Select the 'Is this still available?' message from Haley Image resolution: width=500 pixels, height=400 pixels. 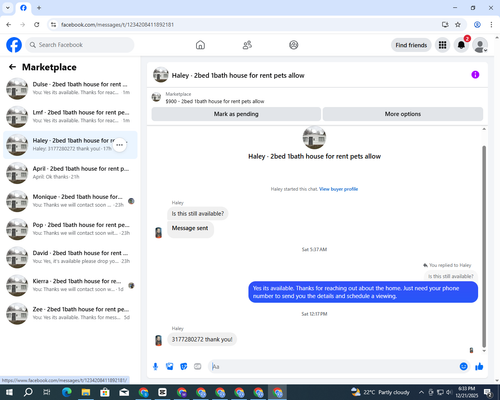click(198, 214)
